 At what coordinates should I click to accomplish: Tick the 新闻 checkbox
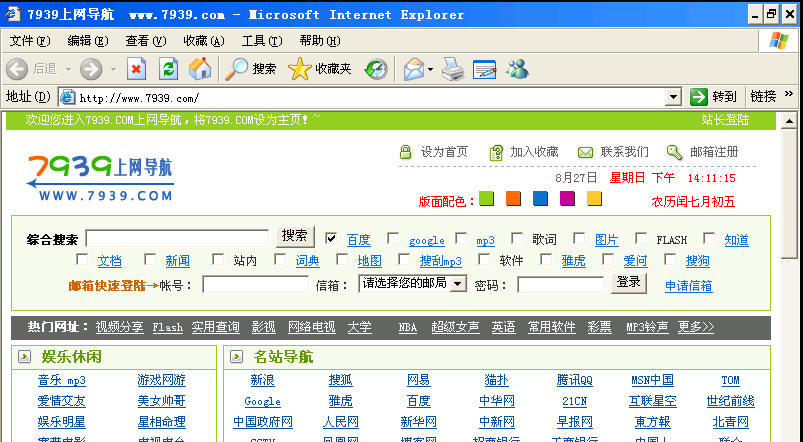pyautogui.click(x=150, y=259)
